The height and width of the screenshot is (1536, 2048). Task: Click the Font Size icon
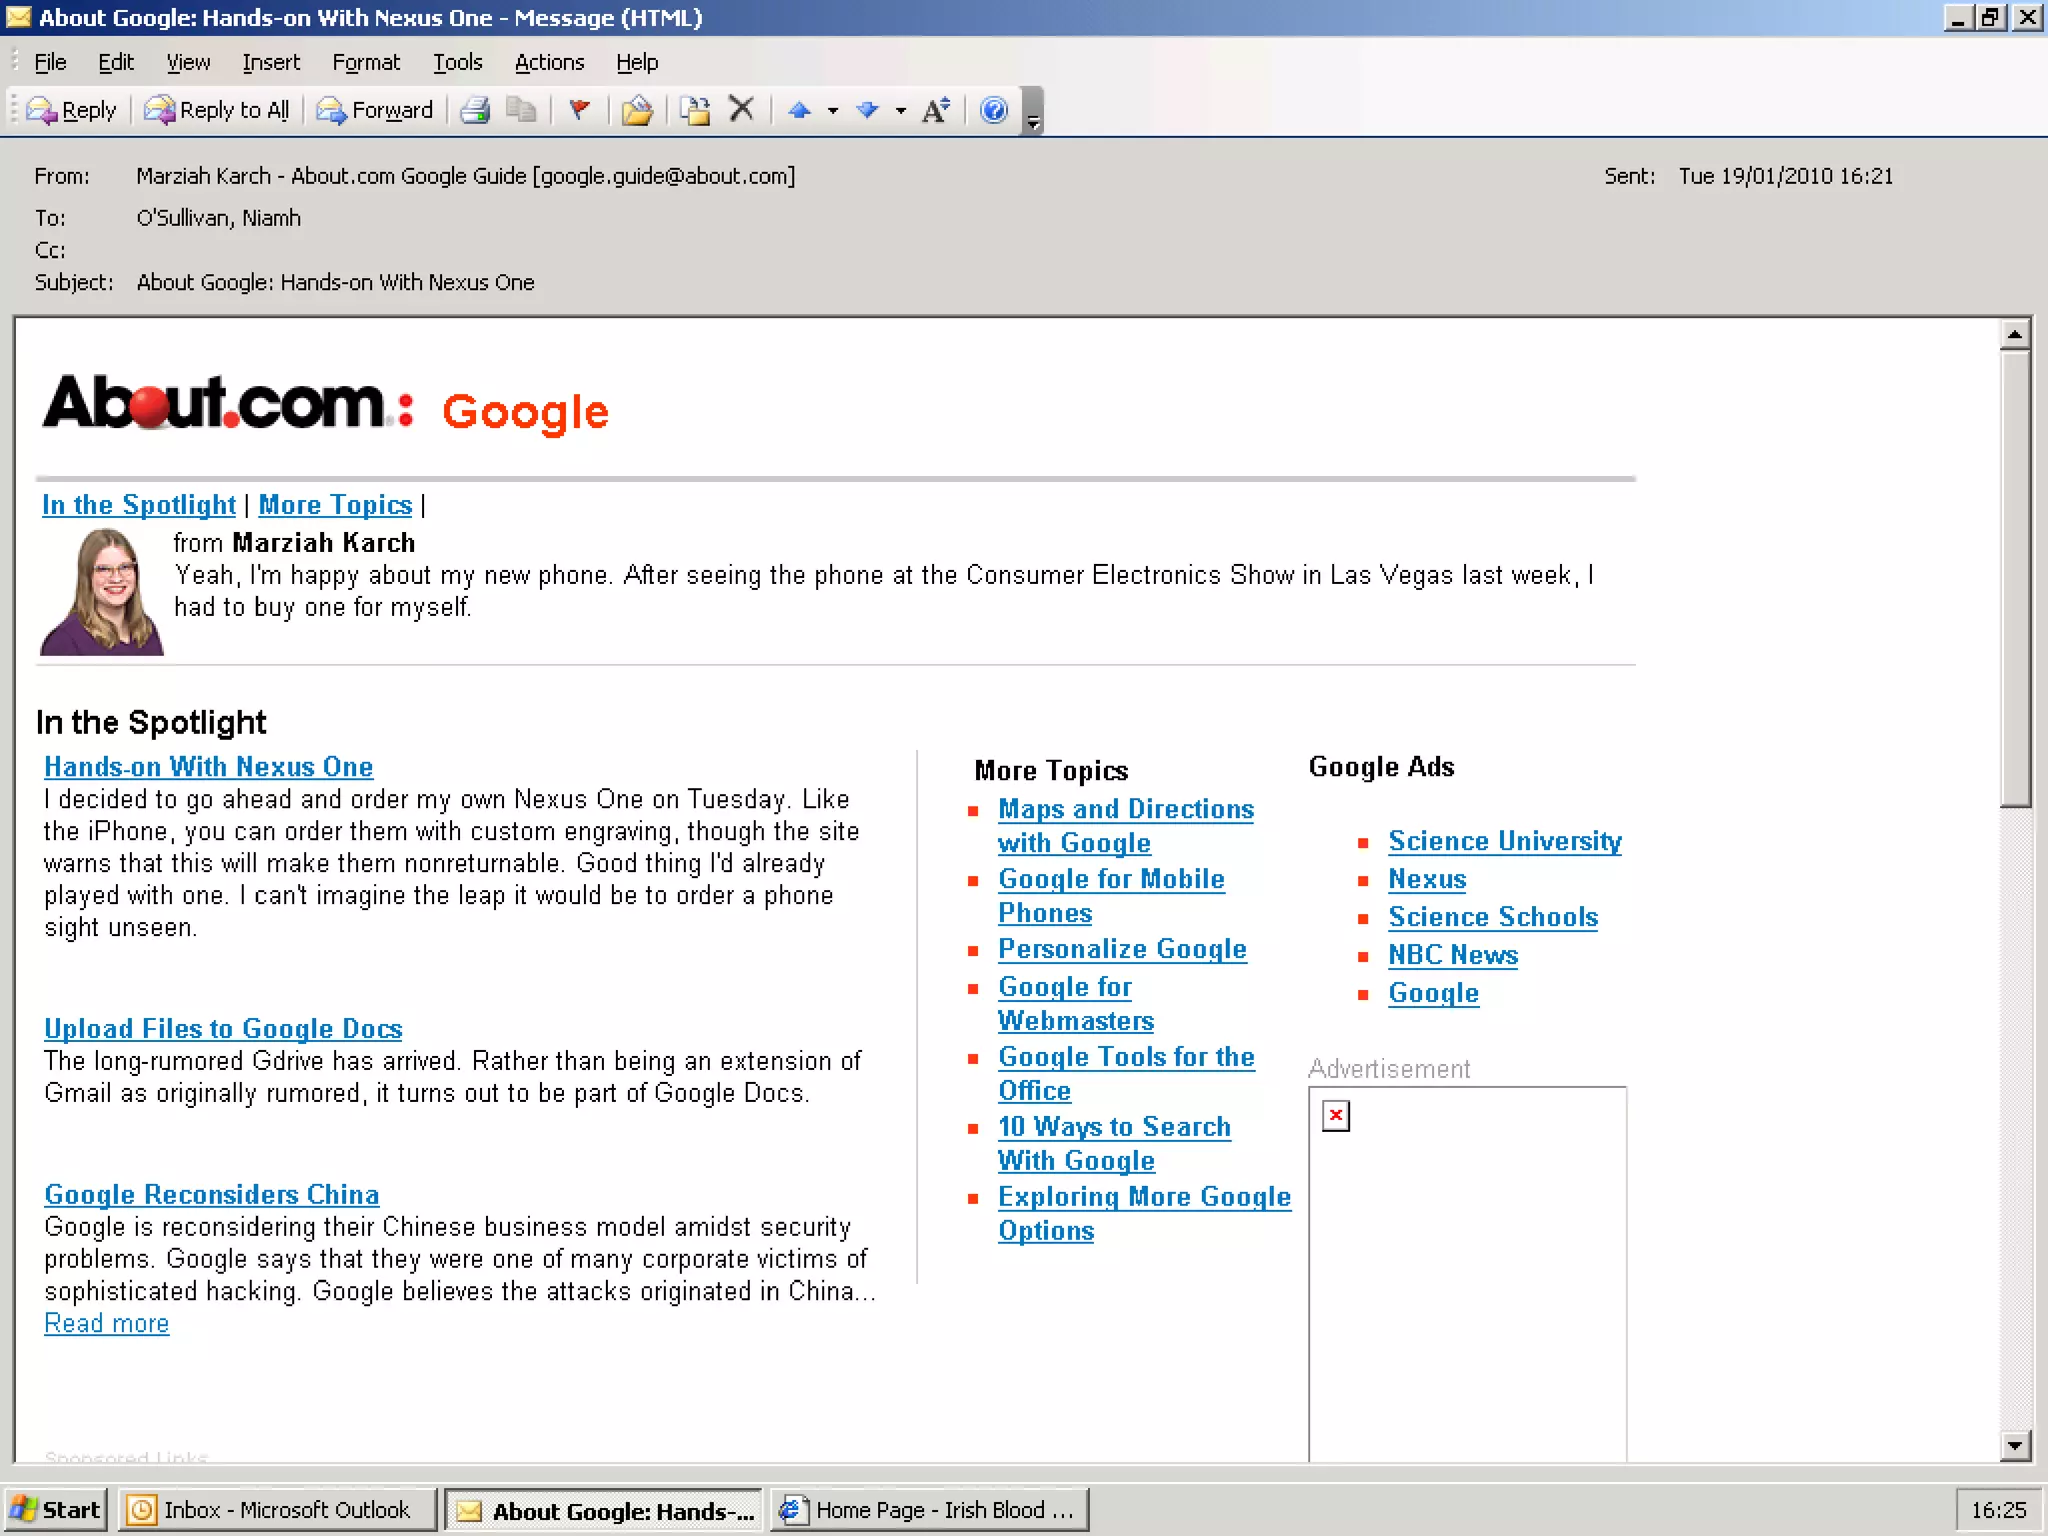(936, 110)
